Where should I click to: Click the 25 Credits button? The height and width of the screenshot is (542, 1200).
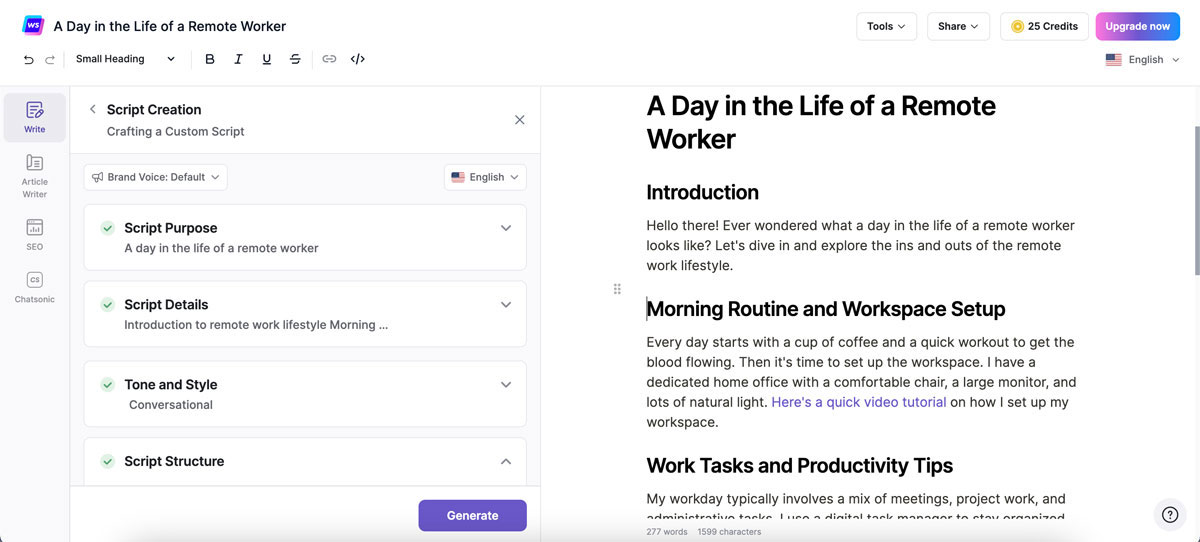[1044, 26]
